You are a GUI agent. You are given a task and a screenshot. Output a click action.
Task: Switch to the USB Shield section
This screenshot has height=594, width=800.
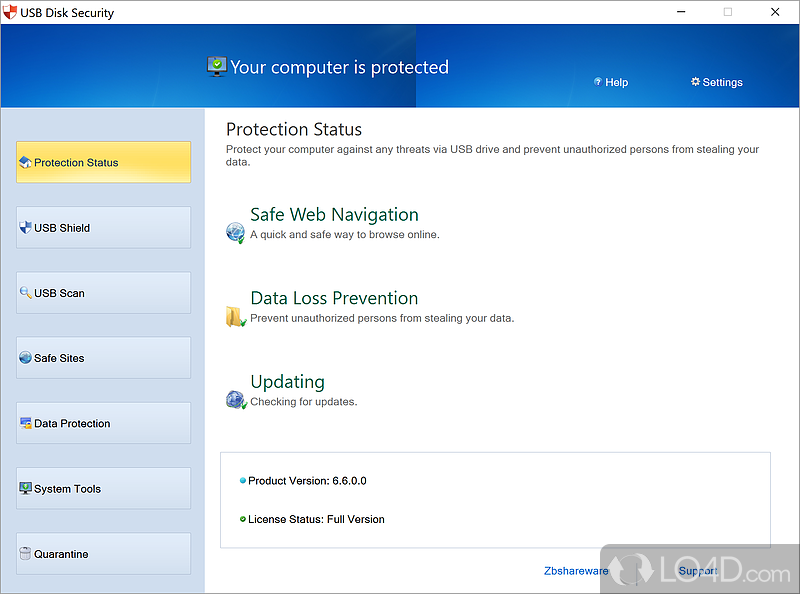[x=103, y=227]
